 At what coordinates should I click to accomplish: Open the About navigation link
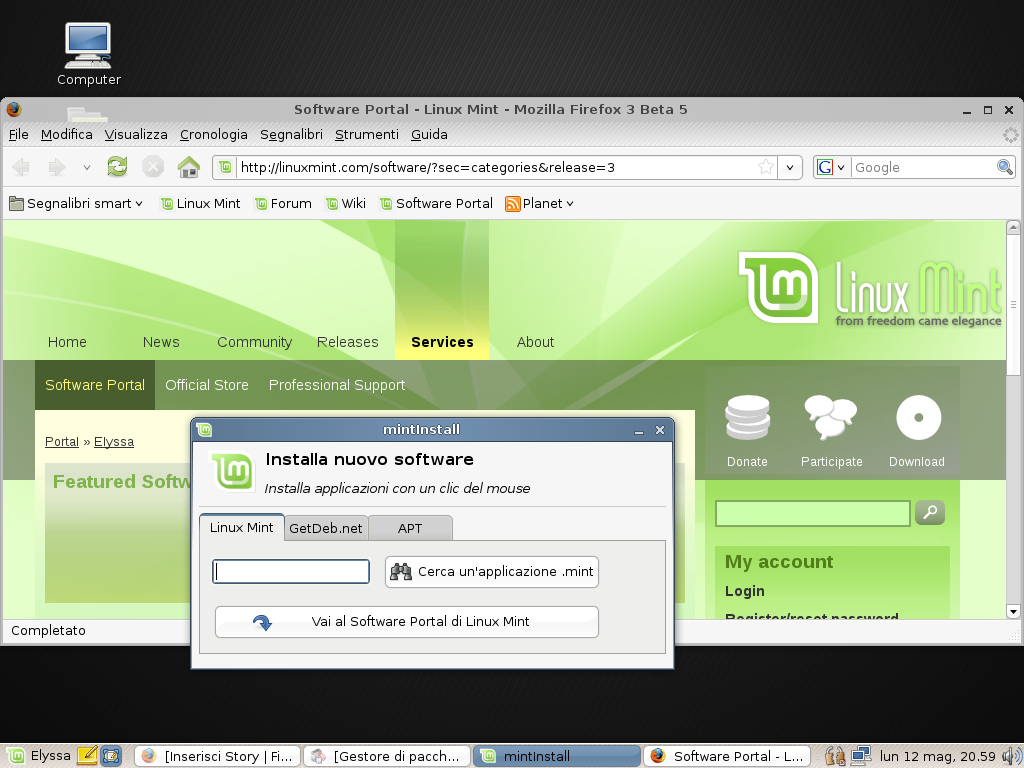(536, 342)
